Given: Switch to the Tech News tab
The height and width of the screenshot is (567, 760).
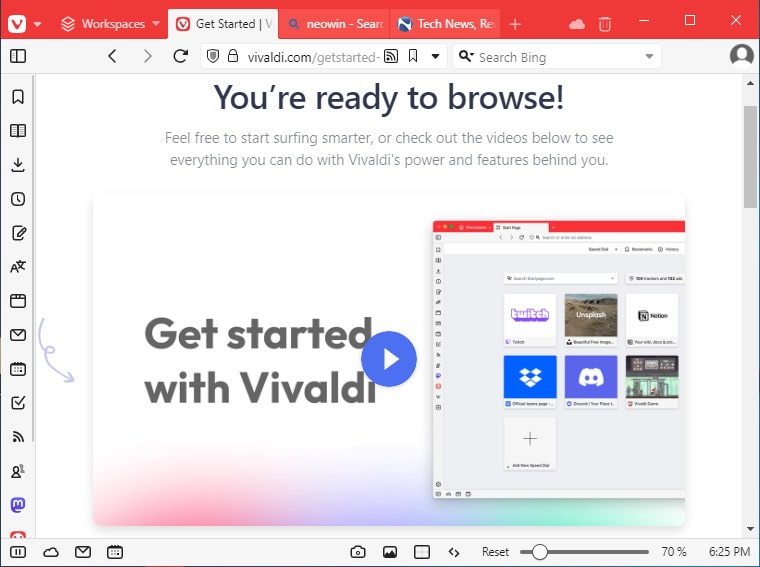Looking at the screenshot, I should pyautogui.click(x=445, y=24).
